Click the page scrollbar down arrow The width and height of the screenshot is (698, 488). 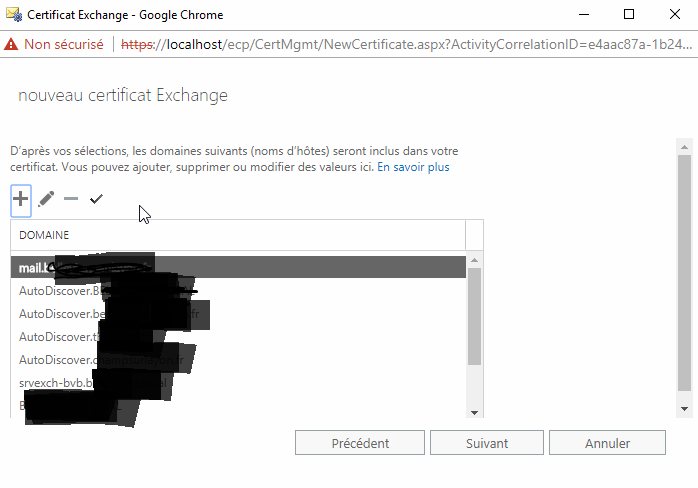point(685,409)
